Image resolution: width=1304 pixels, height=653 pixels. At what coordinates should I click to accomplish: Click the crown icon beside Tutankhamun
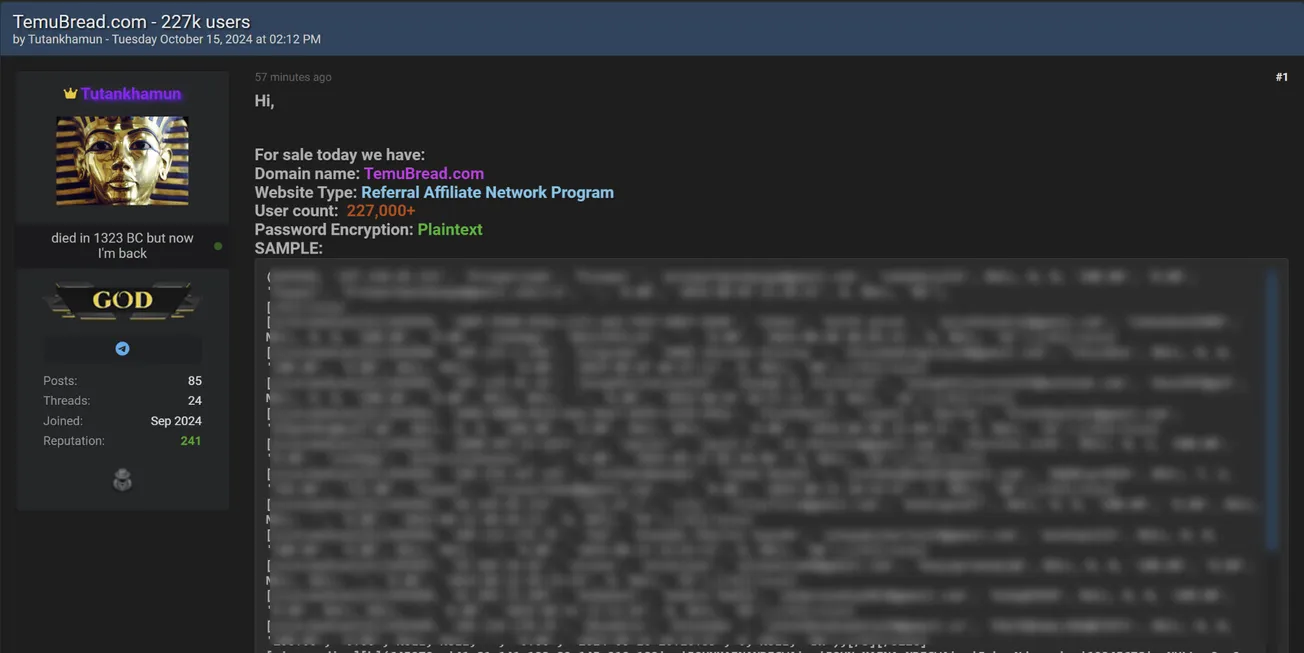[70, 94]
